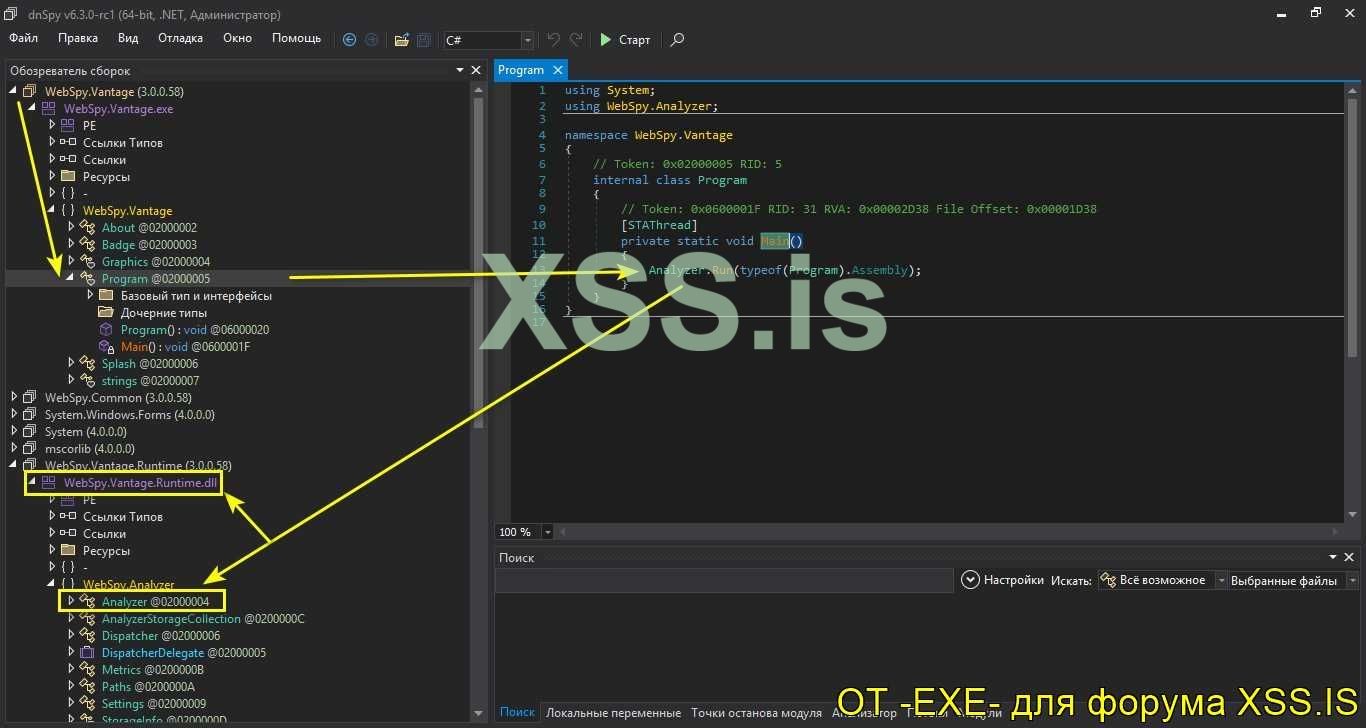Close the Program editor tab
This screenshot has height=728, width=1366.
click(x=558, y=70)
